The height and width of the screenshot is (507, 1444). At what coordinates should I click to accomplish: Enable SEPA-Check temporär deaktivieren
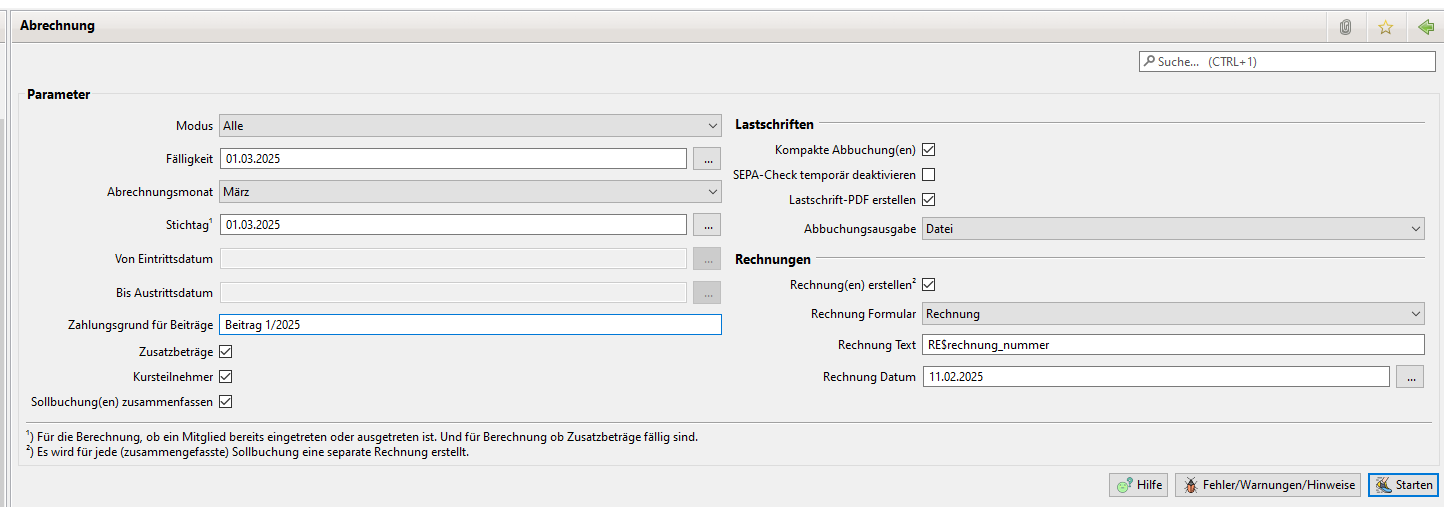929,175
